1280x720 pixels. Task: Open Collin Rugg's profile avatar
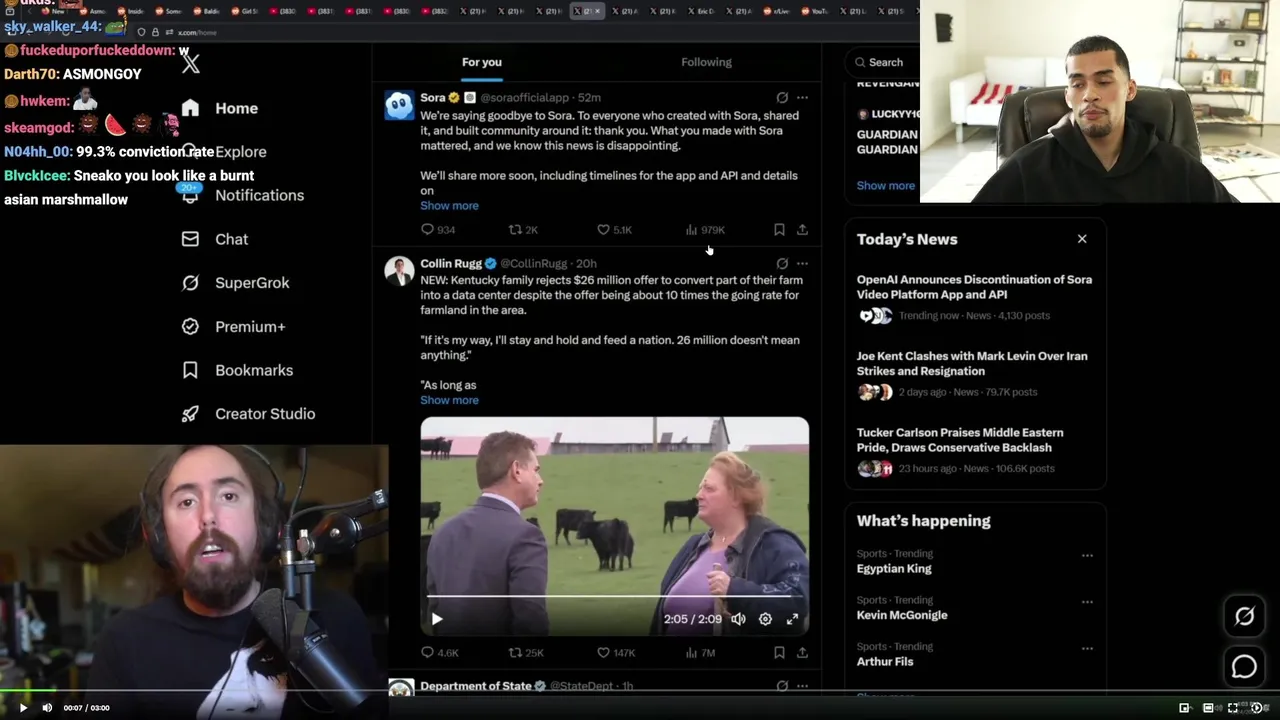(399, 271)
